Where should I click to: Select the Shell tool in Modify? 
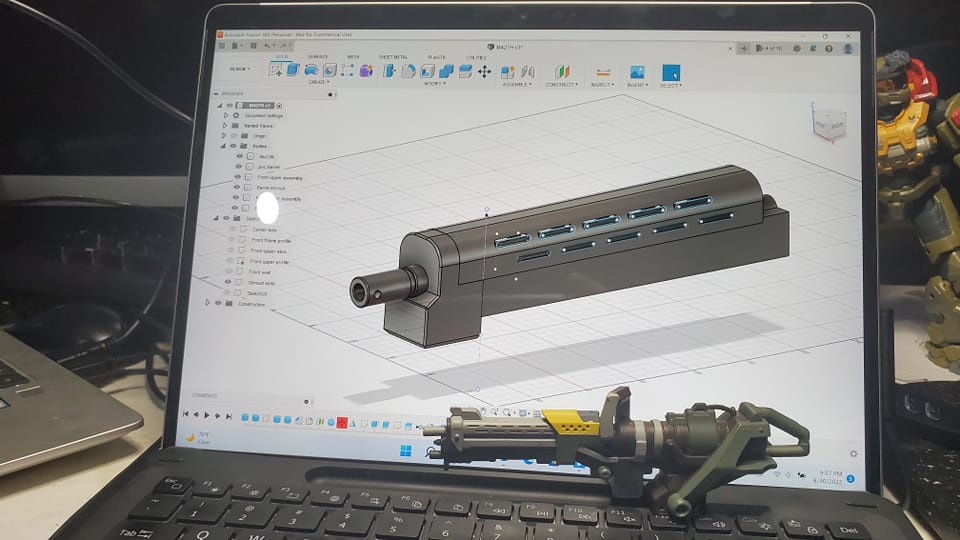coord(427,71)
